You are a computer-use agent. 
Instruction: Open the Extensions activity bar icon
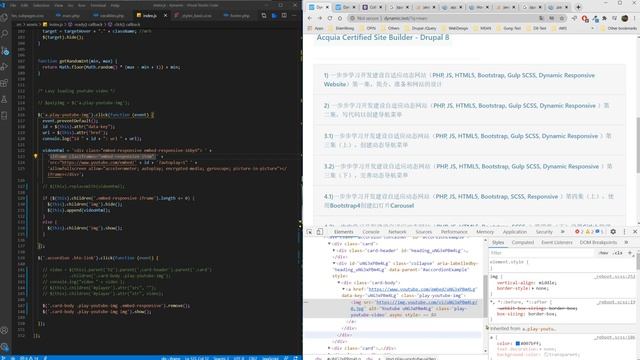coord(4,83)
